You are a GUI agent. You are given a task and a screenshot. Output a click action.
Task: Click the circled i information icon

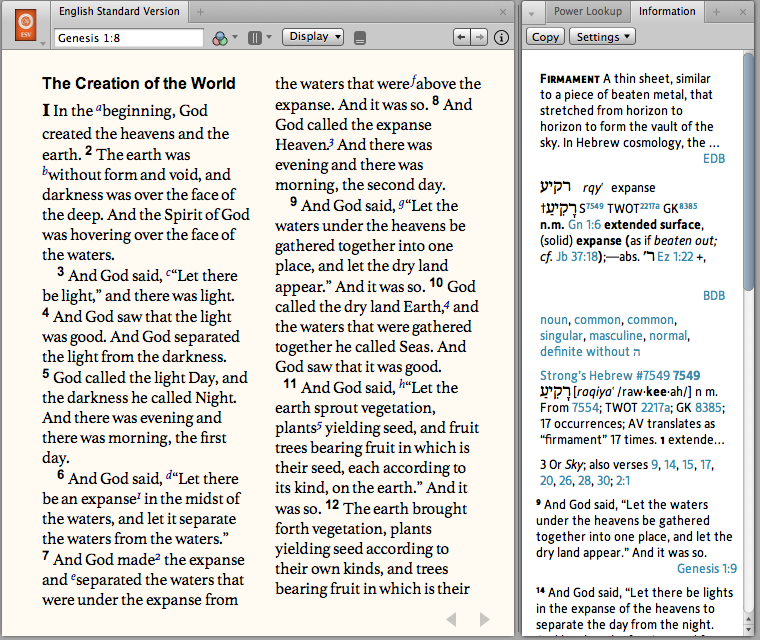501,37
